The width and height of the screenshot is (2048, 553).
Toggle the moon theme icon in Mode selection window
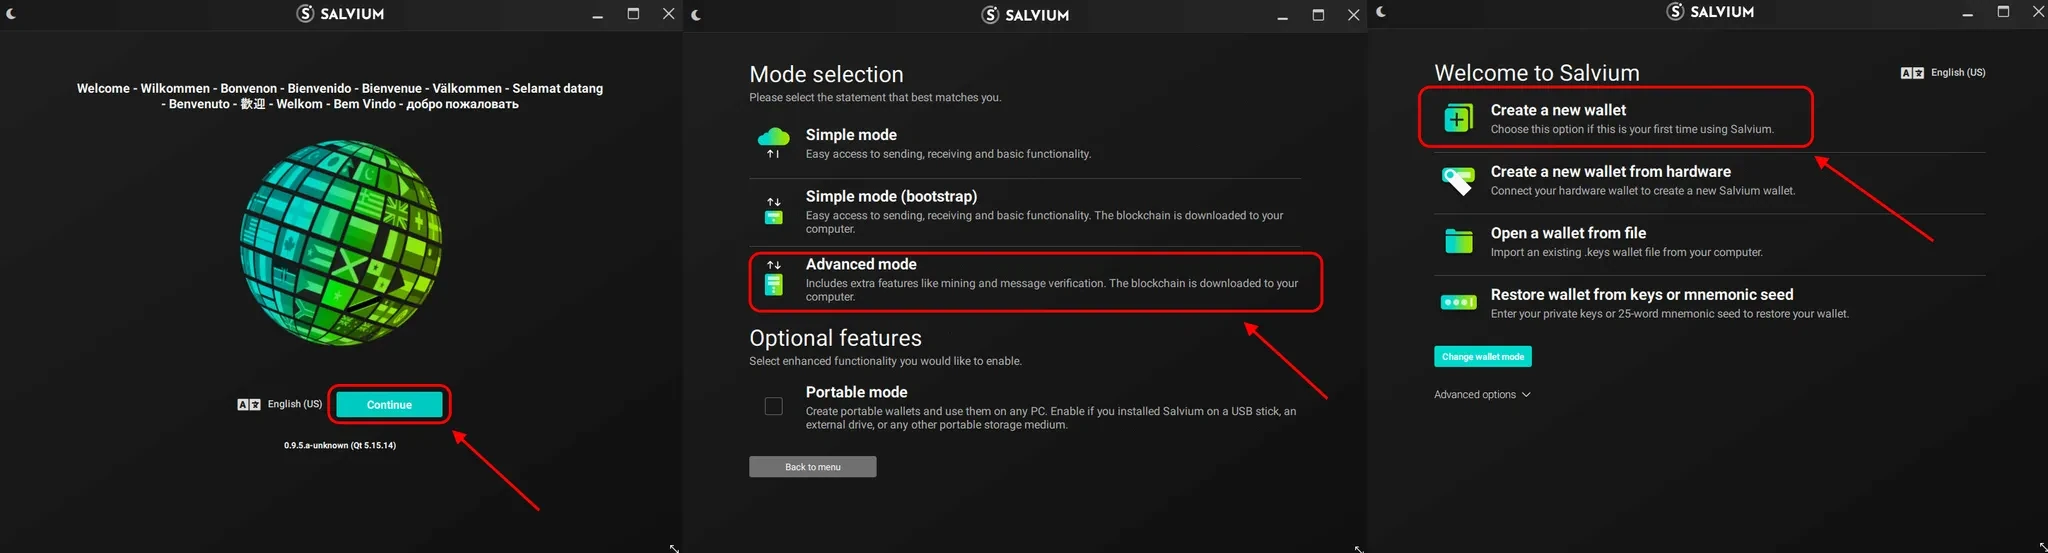[x=696, y=15]
